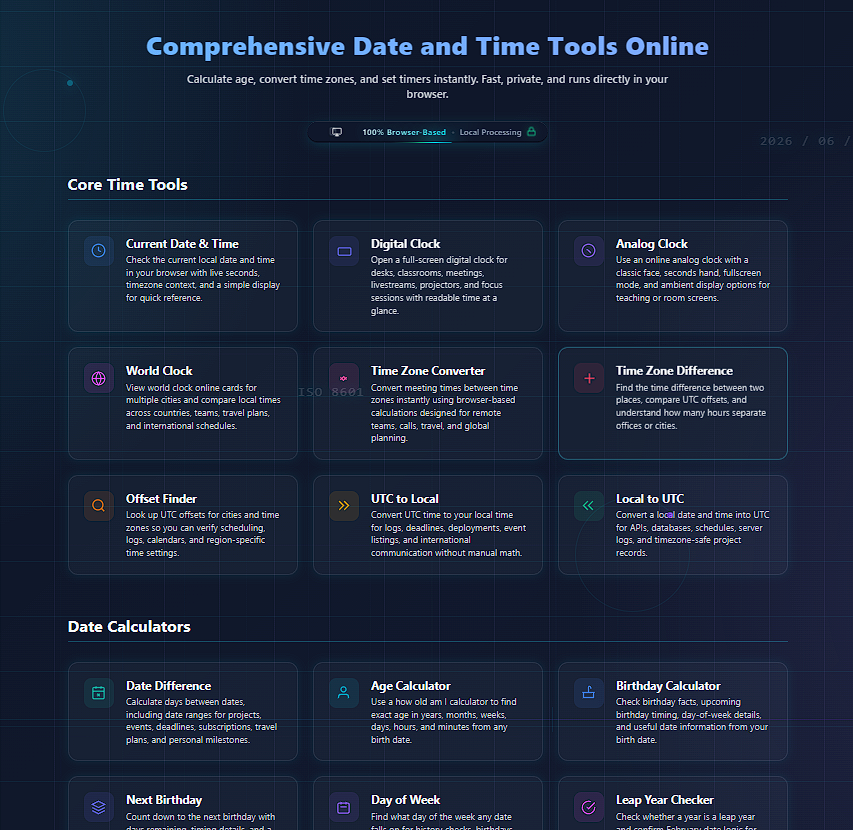The height and width of the screenshot is (830, 853).
Task: Click the Core Time Tools heading
Action: (127, 184)
